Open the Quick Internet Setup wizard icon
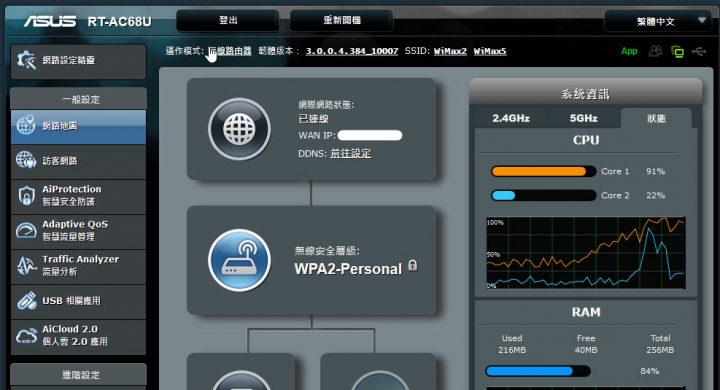 pos(26,60)
